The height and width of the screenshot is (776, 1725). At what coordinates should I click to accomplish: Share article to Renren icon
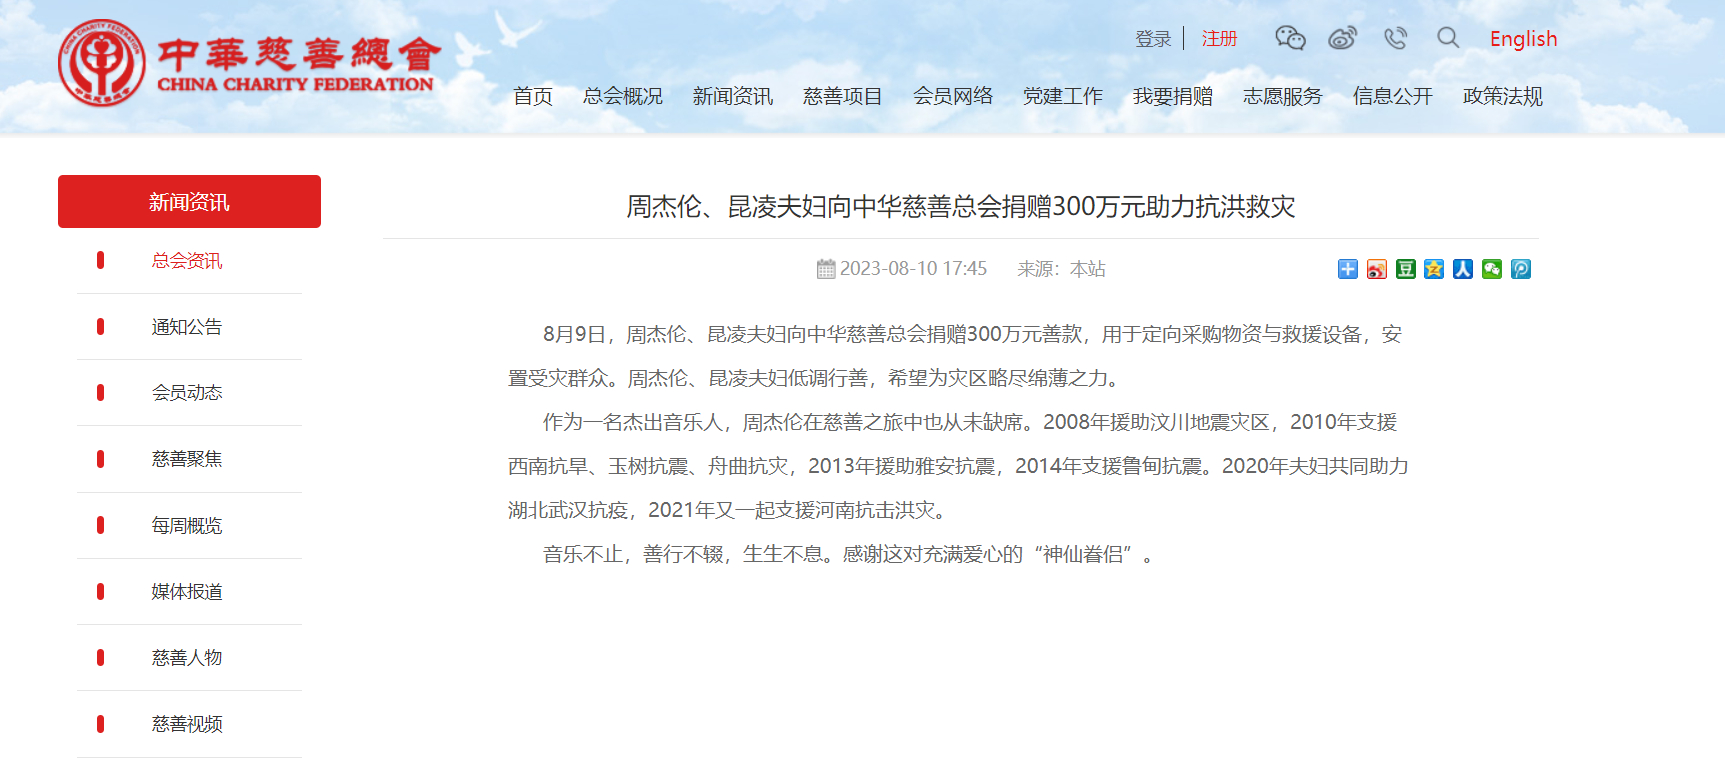coord(1463,269)
